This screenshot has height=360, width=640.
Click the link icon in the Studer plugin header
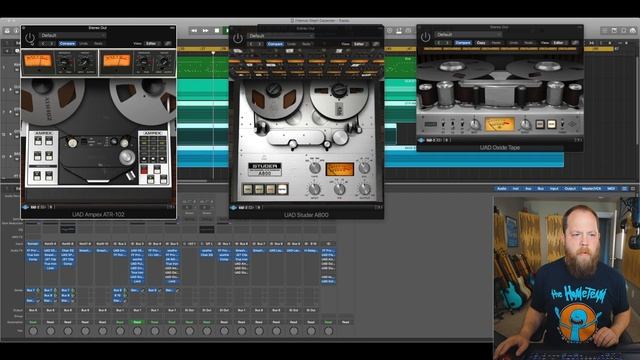[x=376, y=44]
